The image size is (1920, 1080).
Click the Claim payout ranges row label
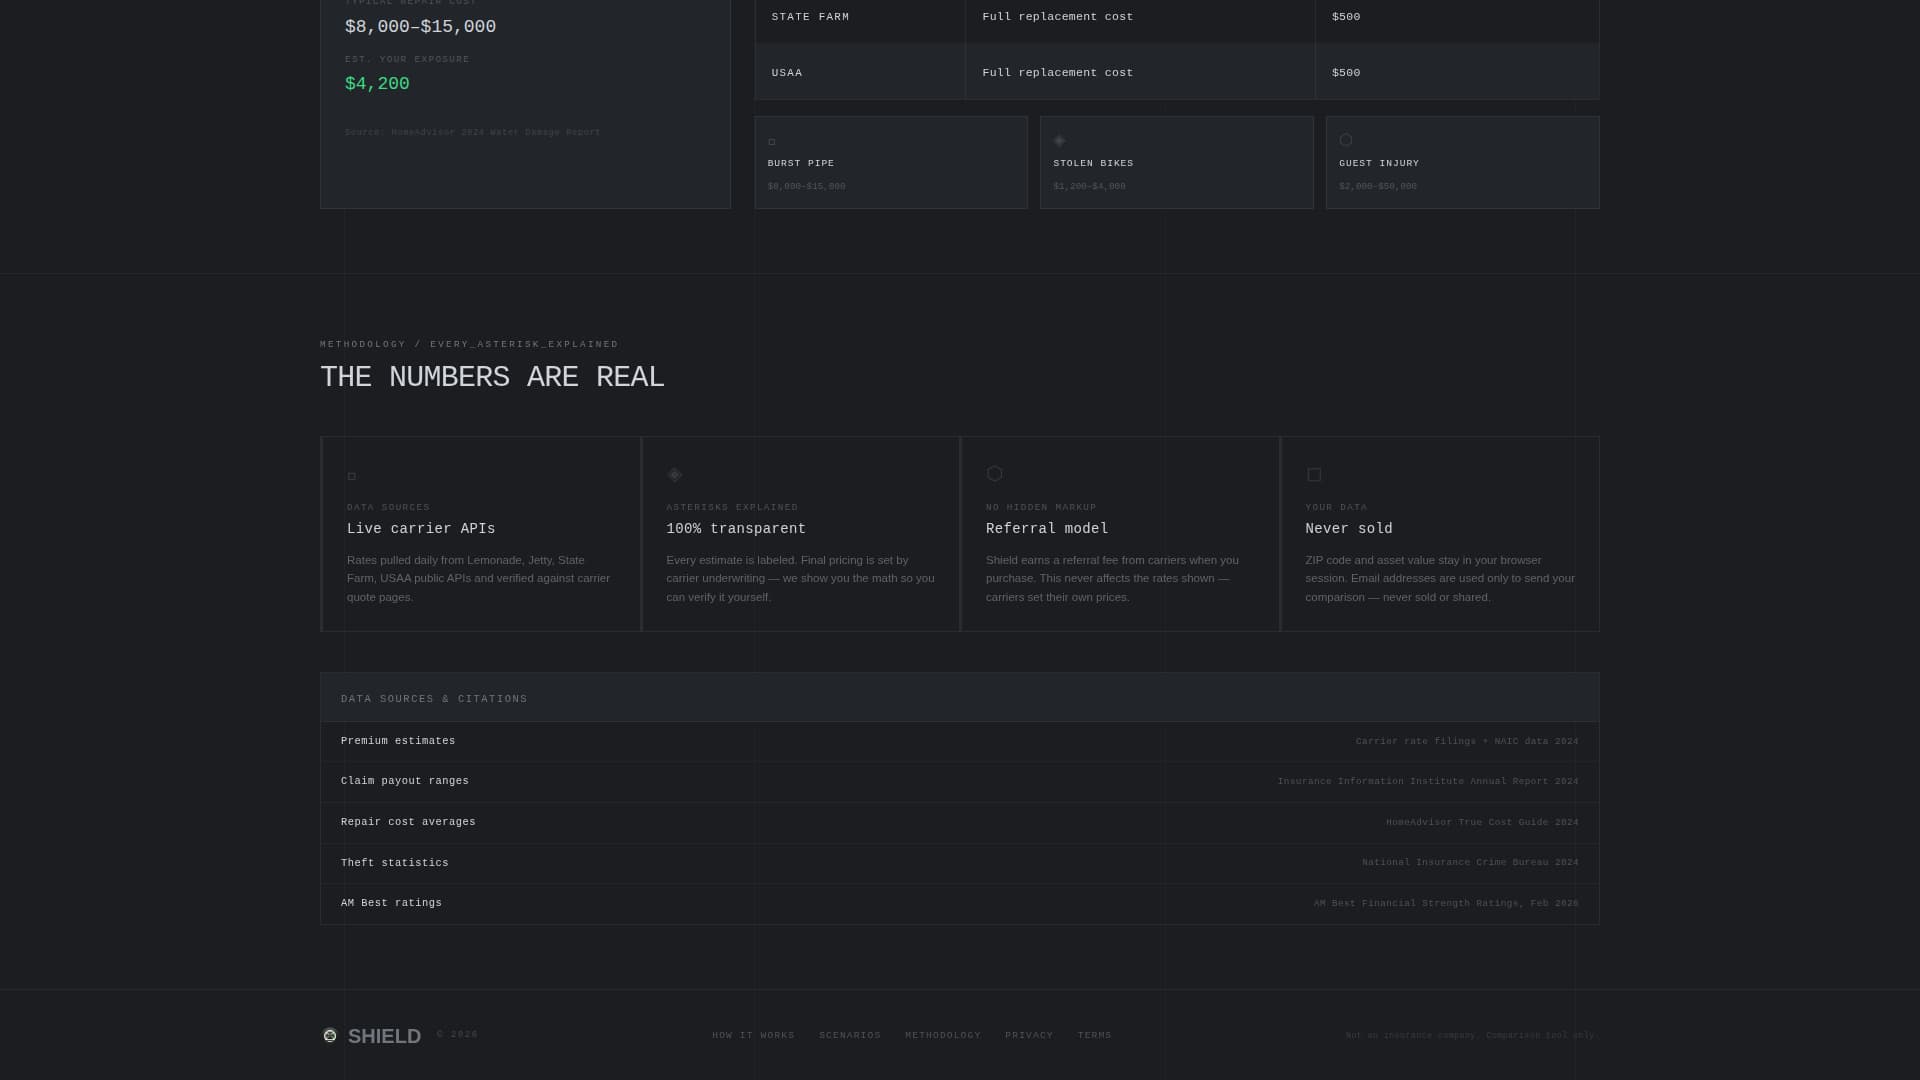coord(405,781)
